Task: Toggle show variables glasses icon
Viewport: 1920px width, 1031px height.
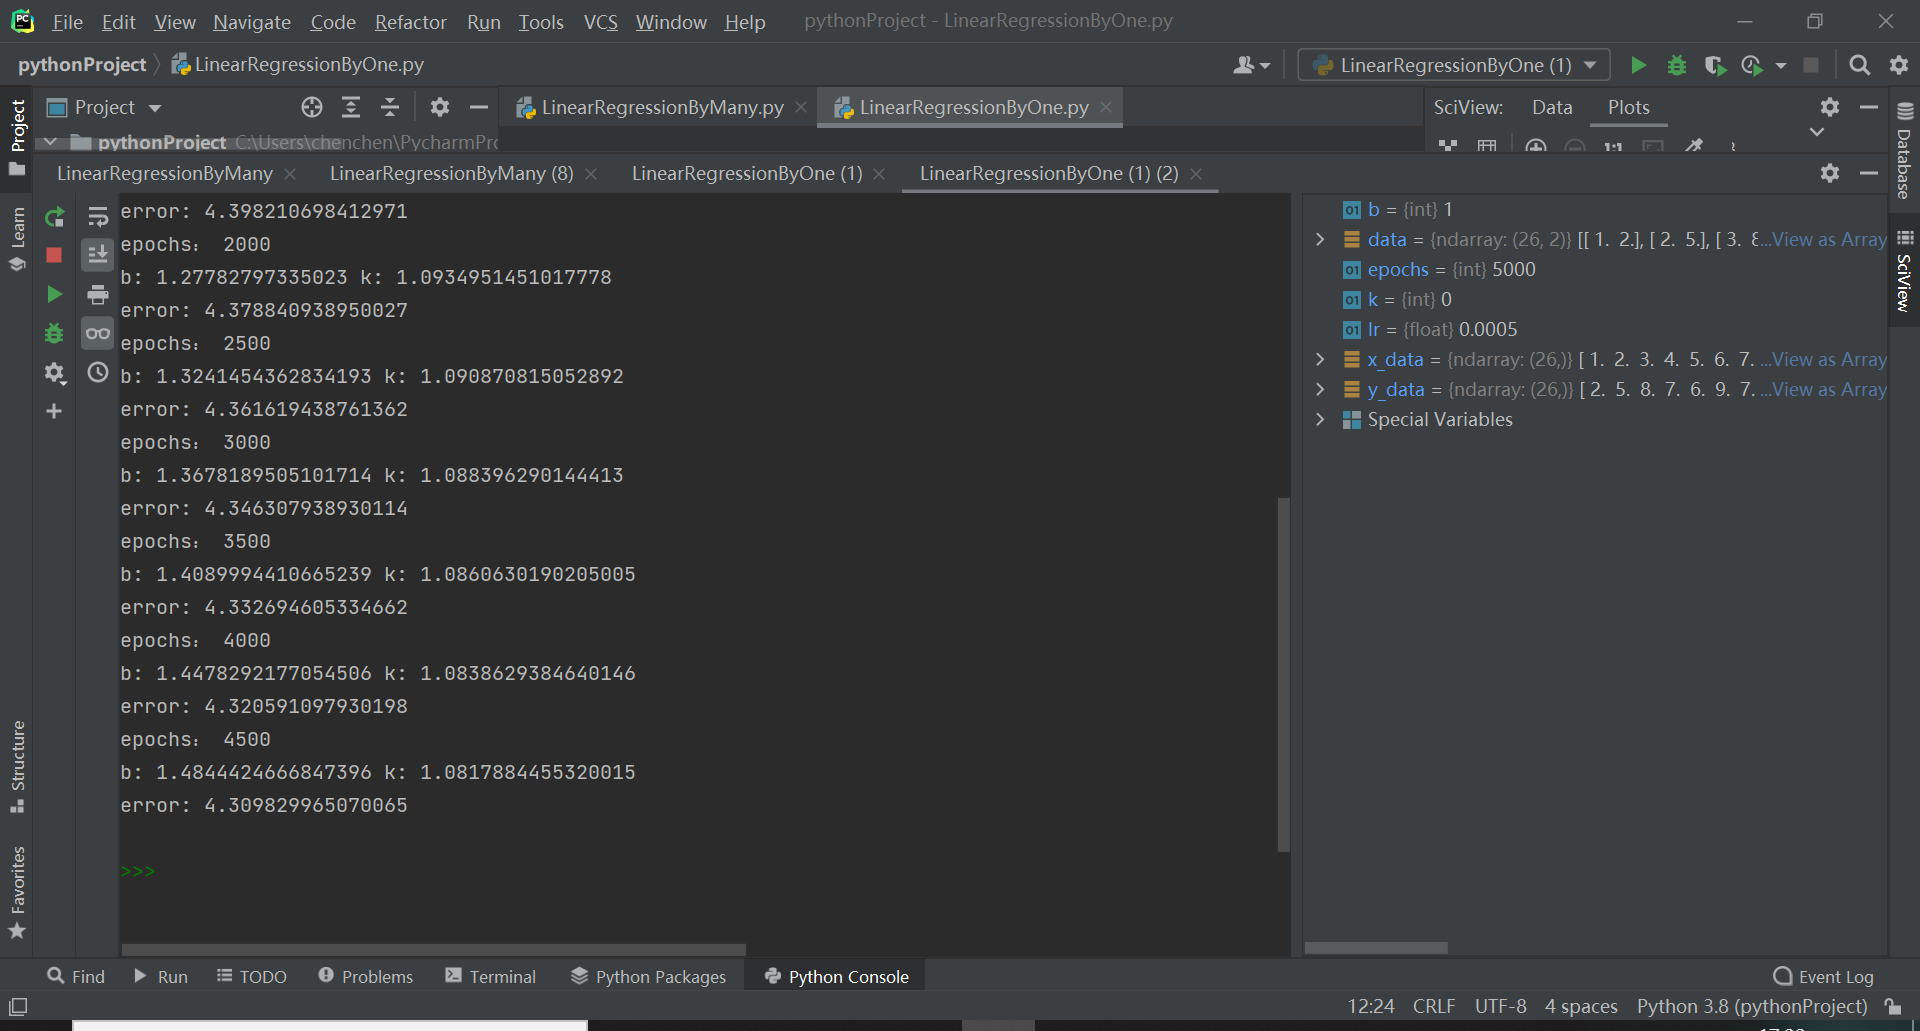Action: (98, 333)
